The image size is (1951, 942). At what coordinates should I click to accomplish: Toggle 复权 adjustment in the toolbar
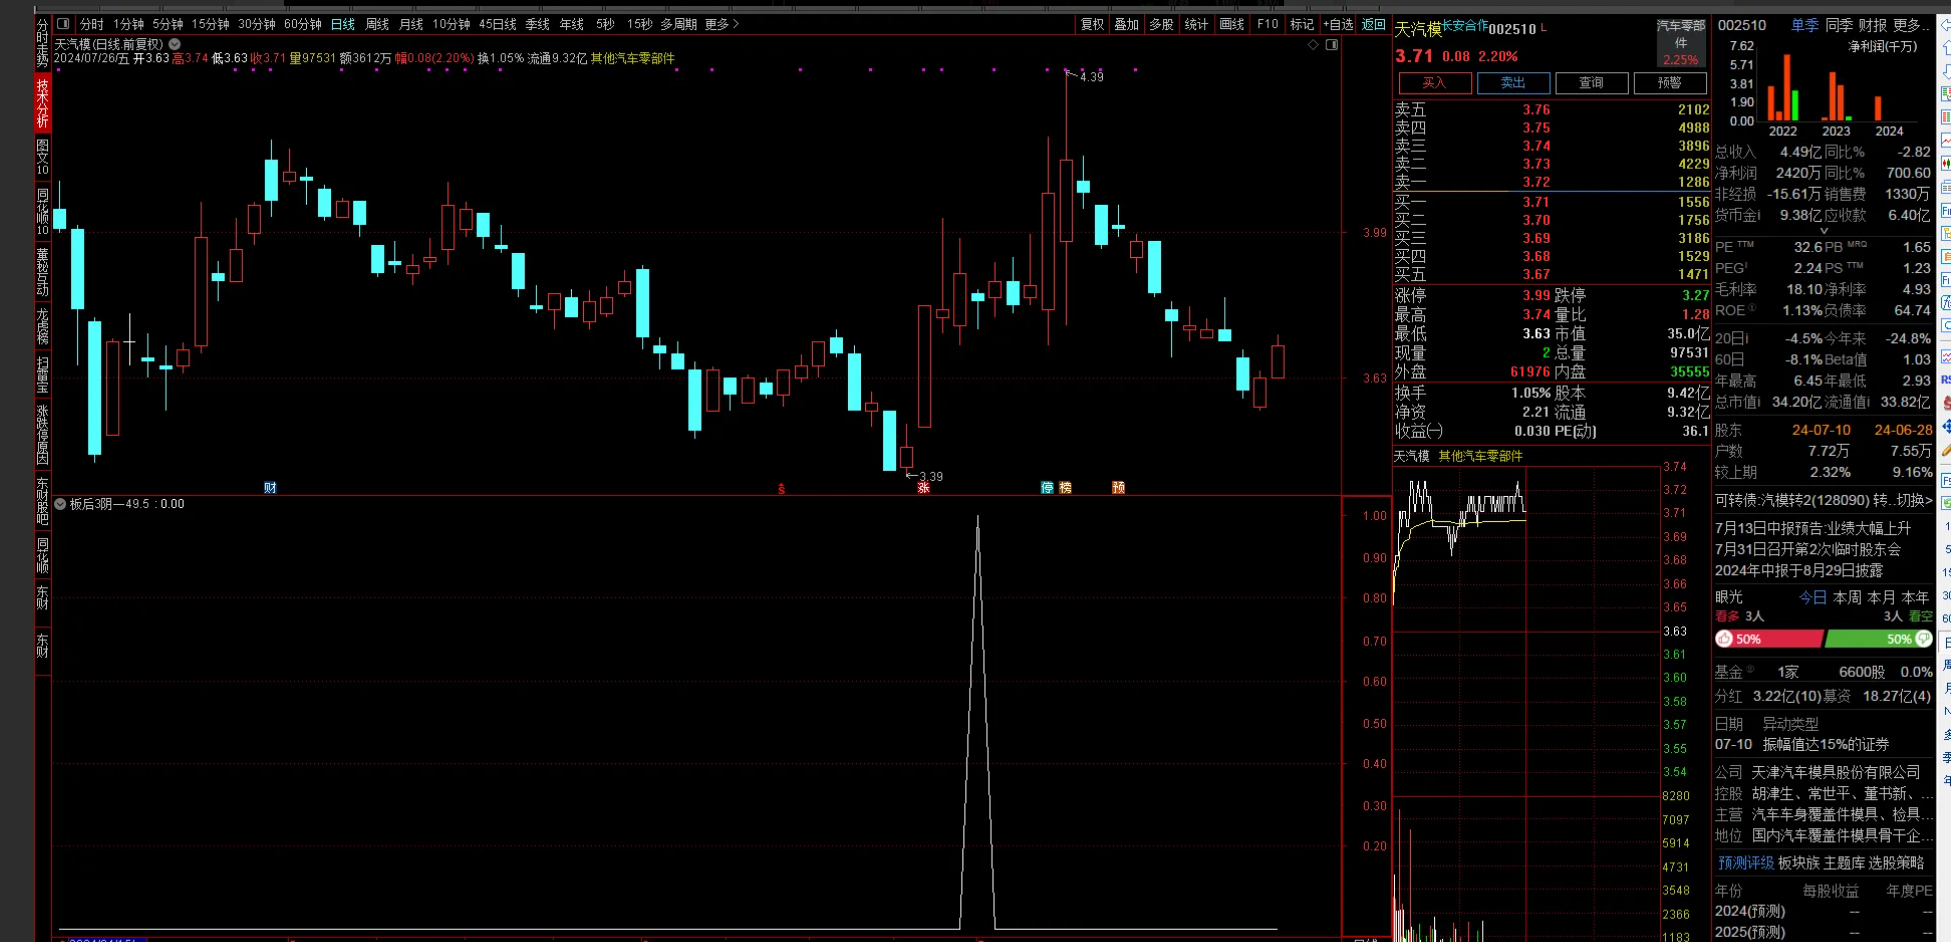[x=1092, y=24]
